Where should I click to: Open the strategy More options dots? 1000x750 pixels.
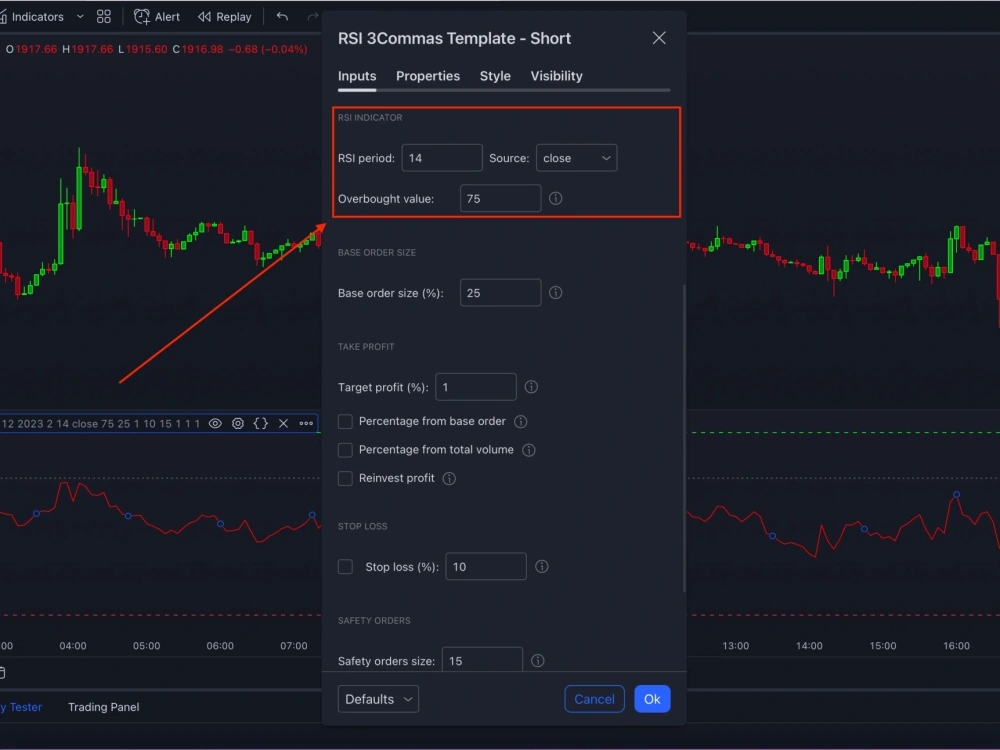(306, 423)
